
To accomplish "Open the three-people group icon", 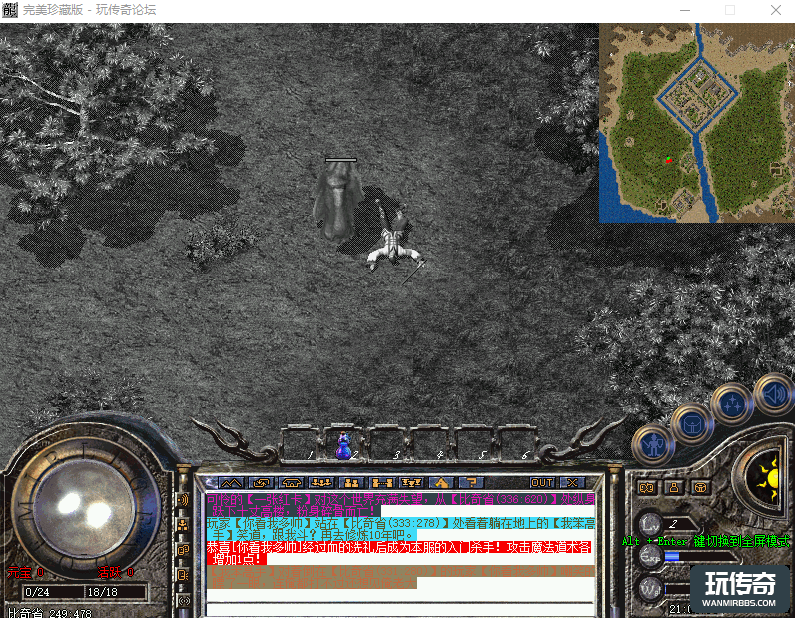I will [321, 483].
